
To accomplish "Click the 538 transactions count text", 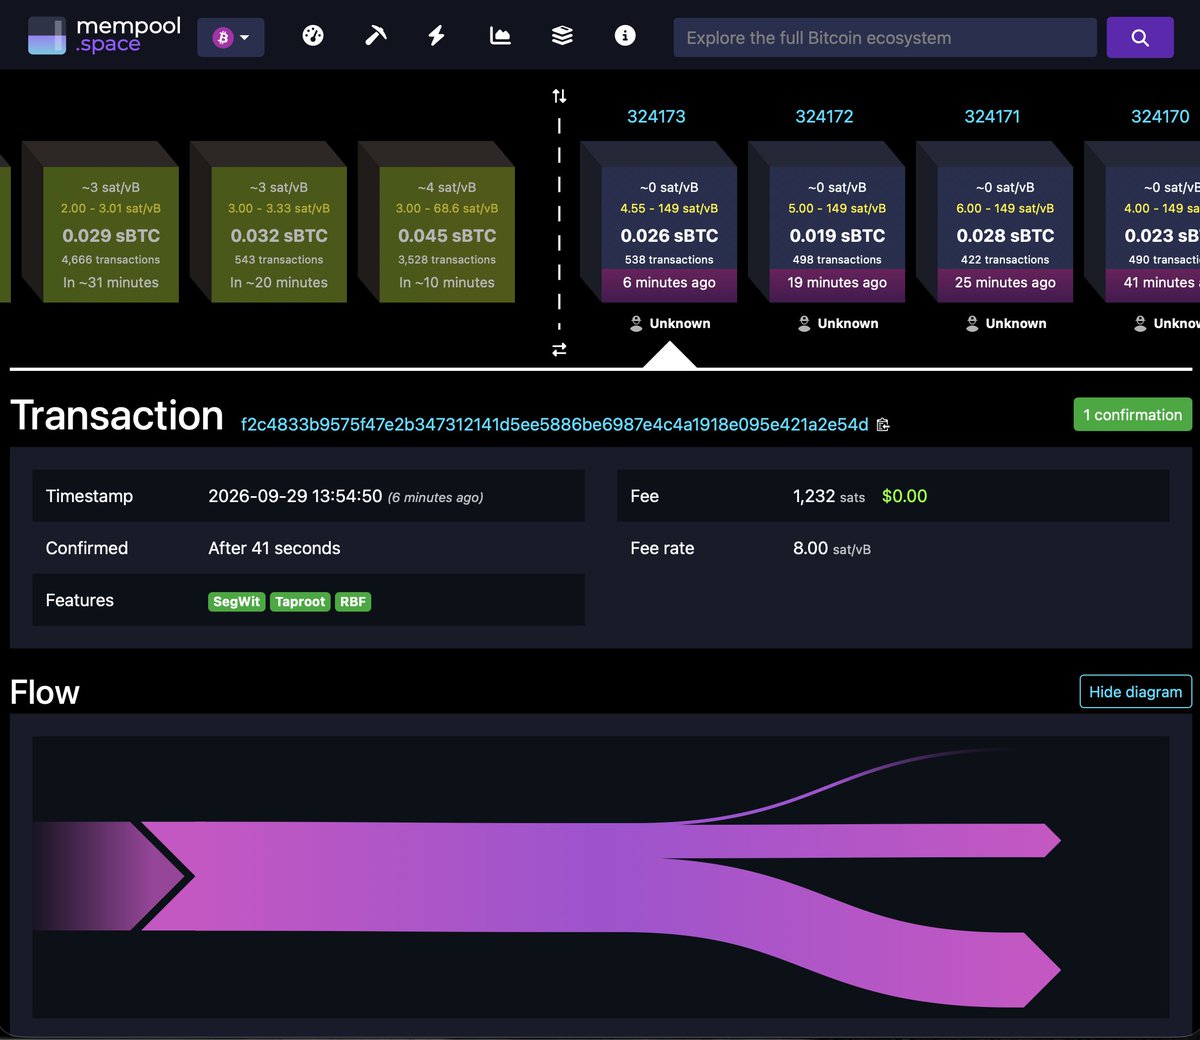I will 669,260.
